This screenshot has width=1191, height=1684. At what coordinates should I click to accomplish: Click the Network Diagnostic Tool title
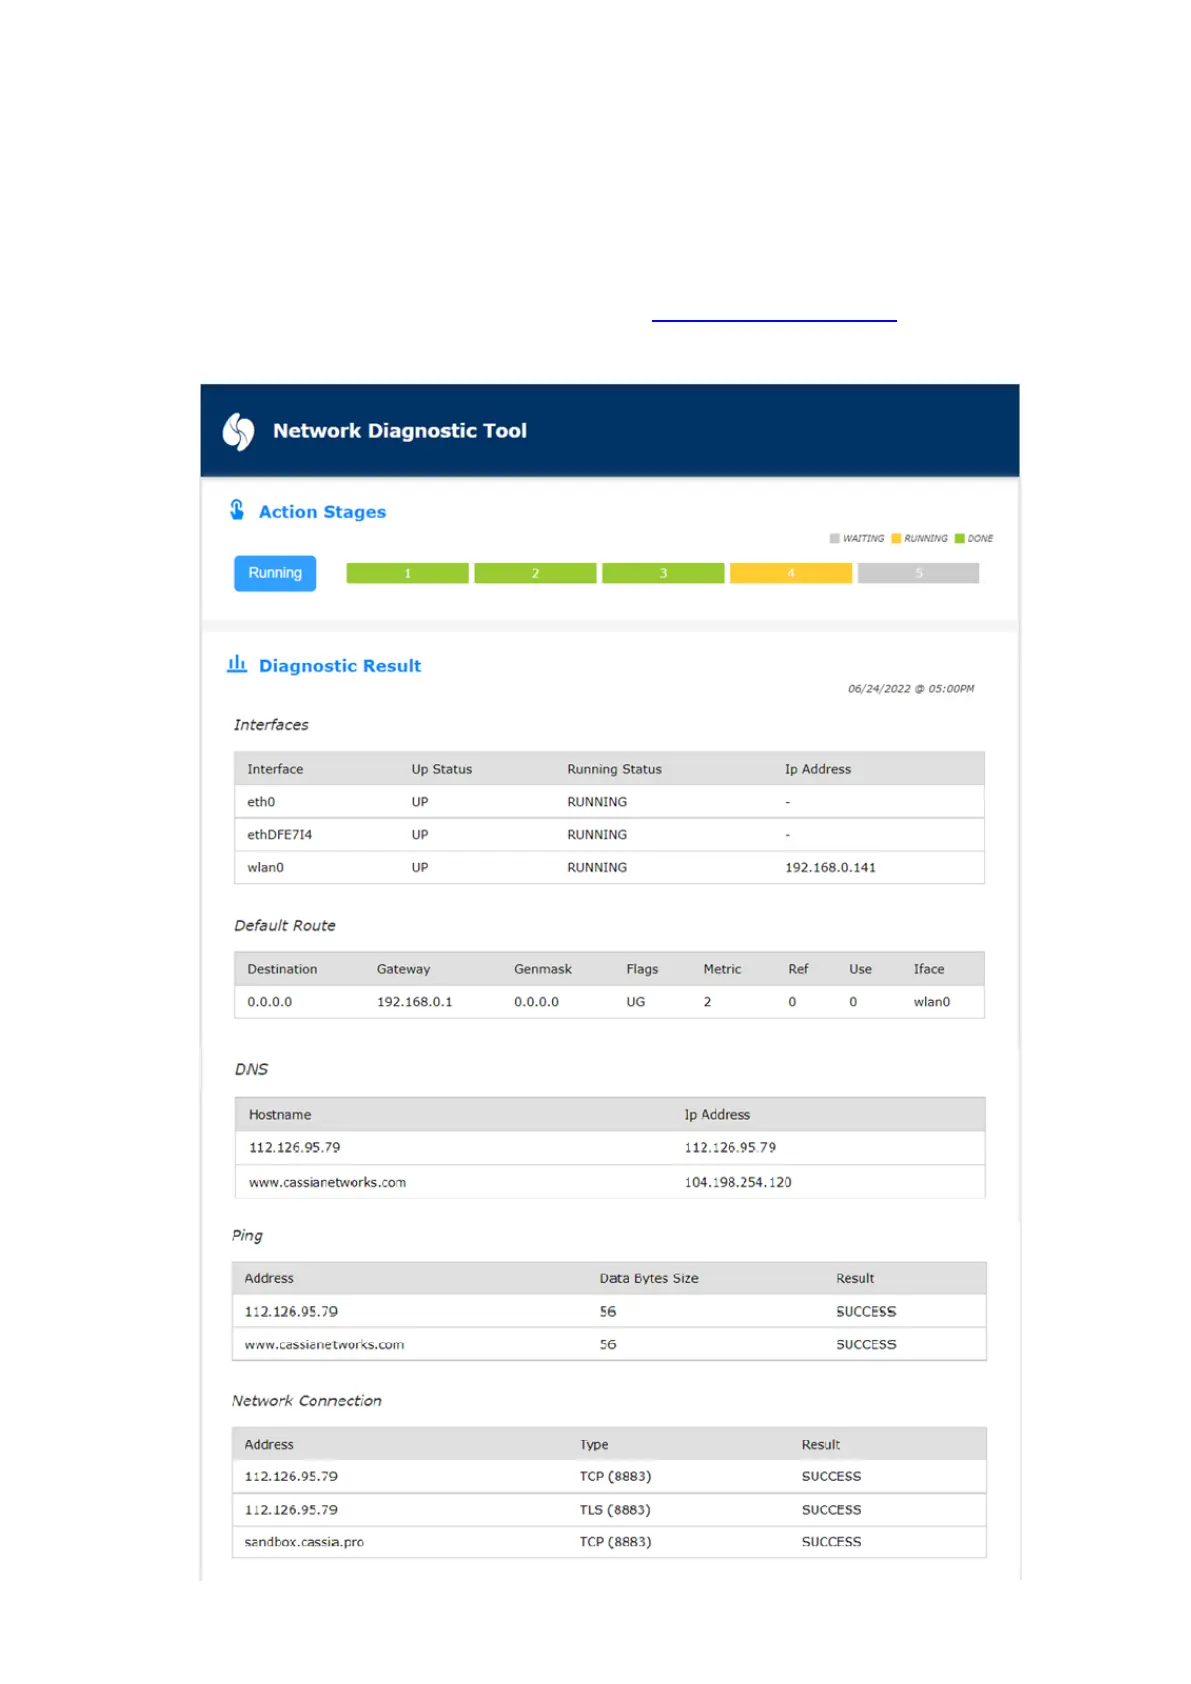click(x=400, y=431)
